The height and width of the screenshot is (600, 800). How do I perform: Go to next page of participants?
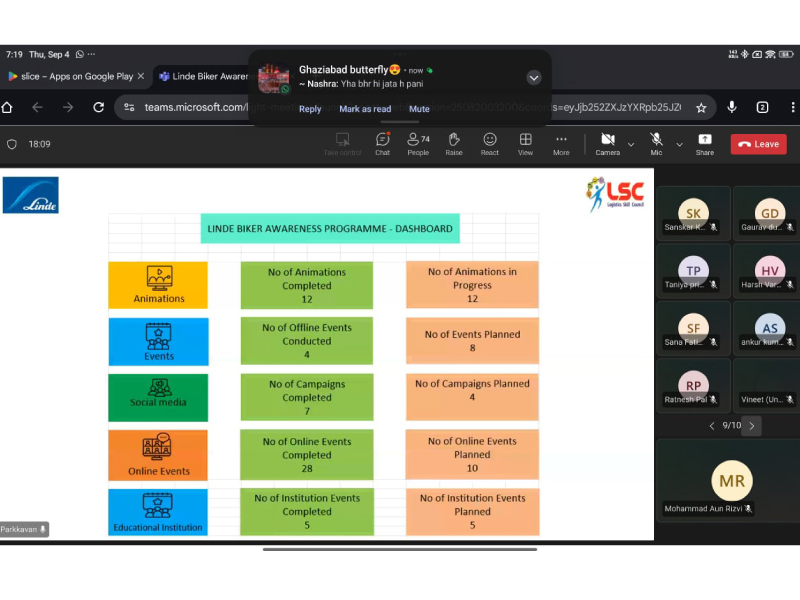point(752,425)
